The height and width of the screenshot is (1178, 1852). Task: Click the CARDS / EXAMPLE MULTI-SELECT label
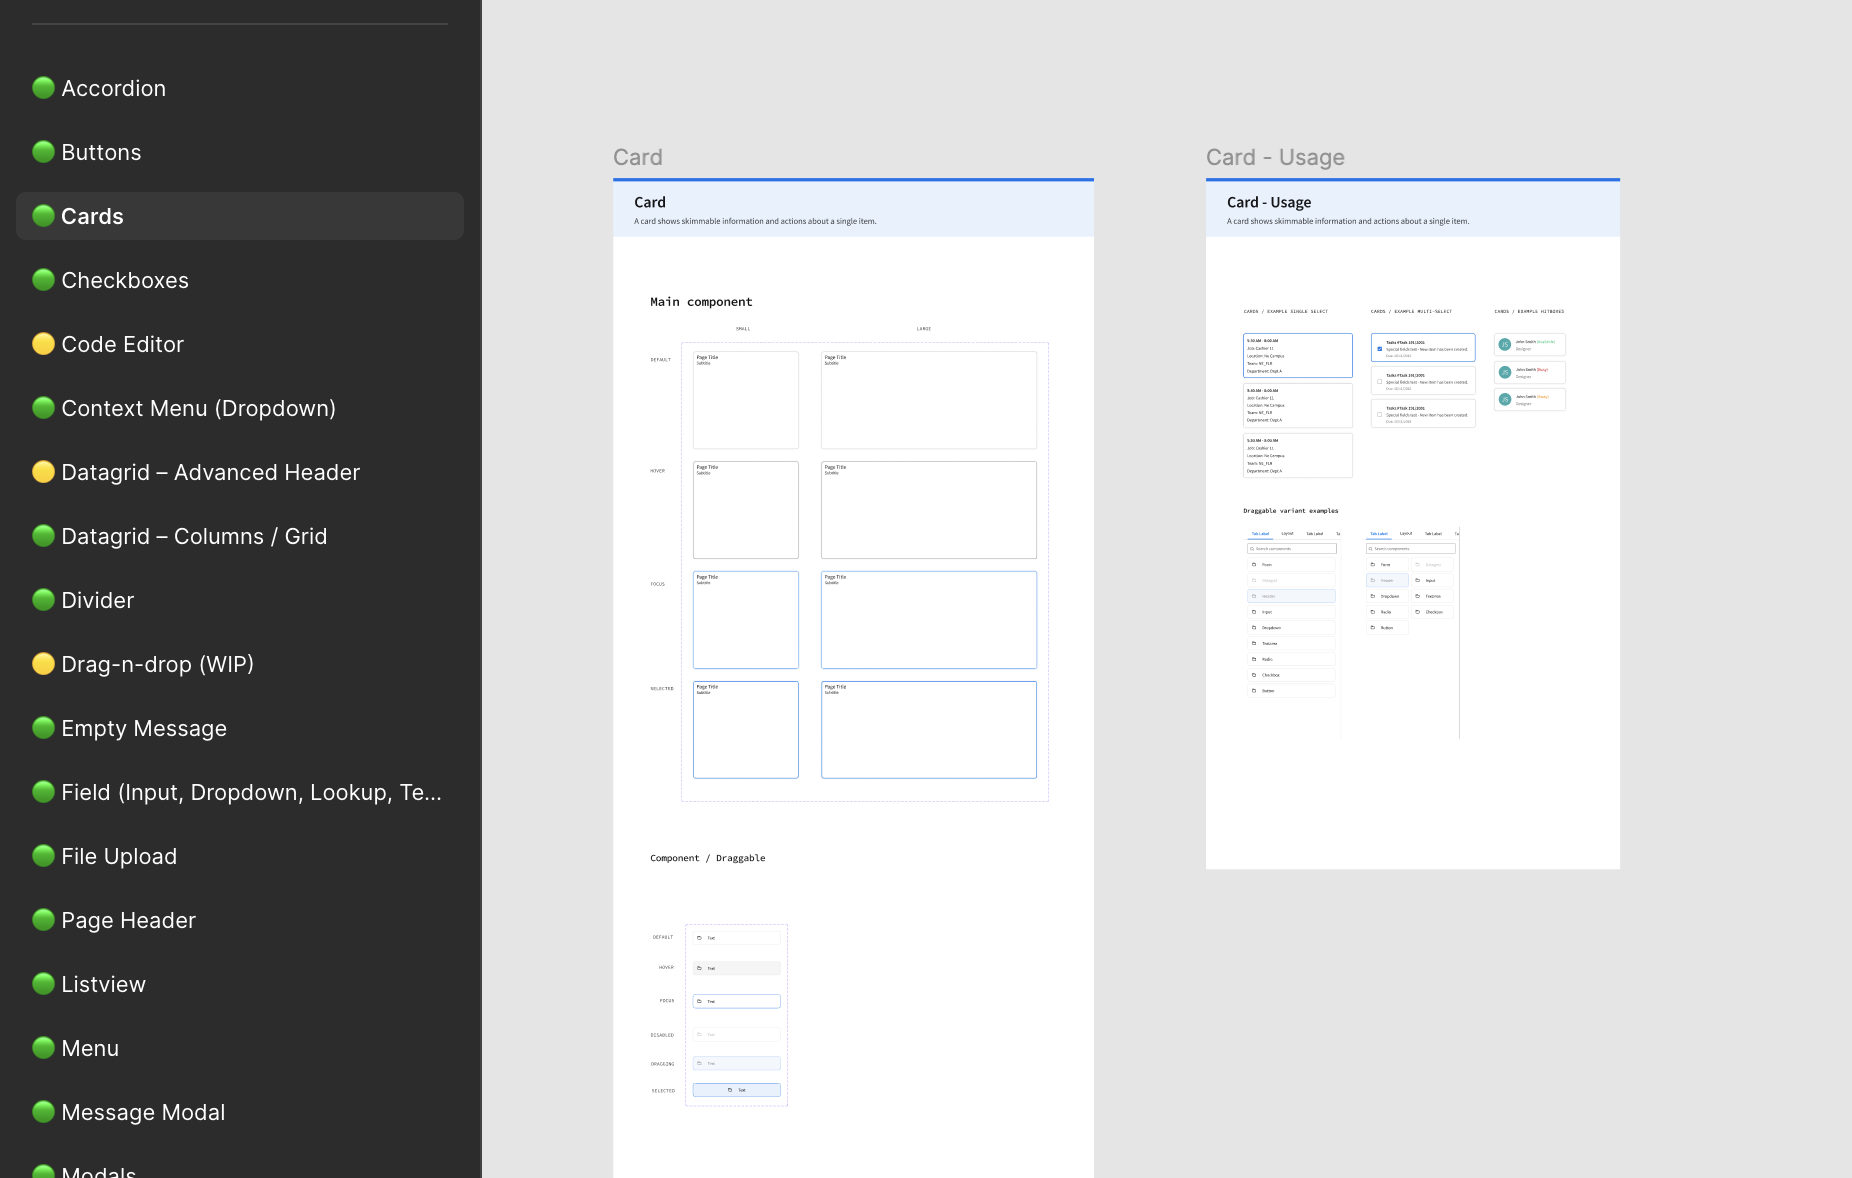coord(1411,312)
